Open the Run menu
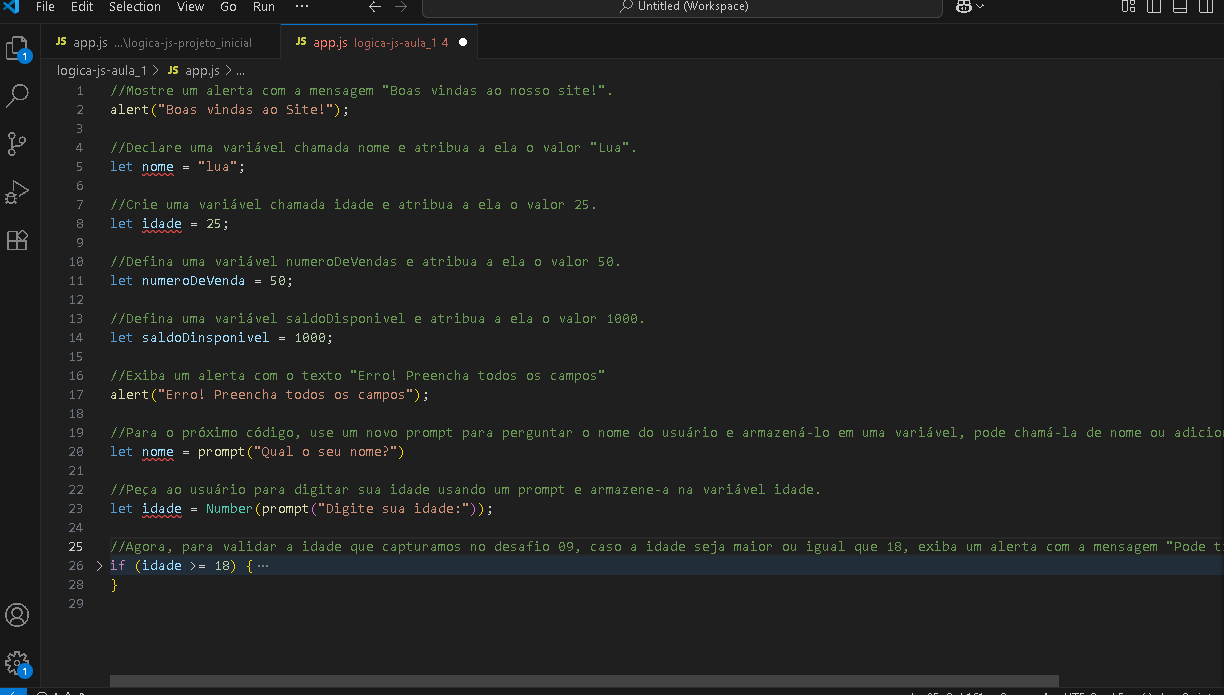This screenshot has width=1224, height=695. pos(263,7)
